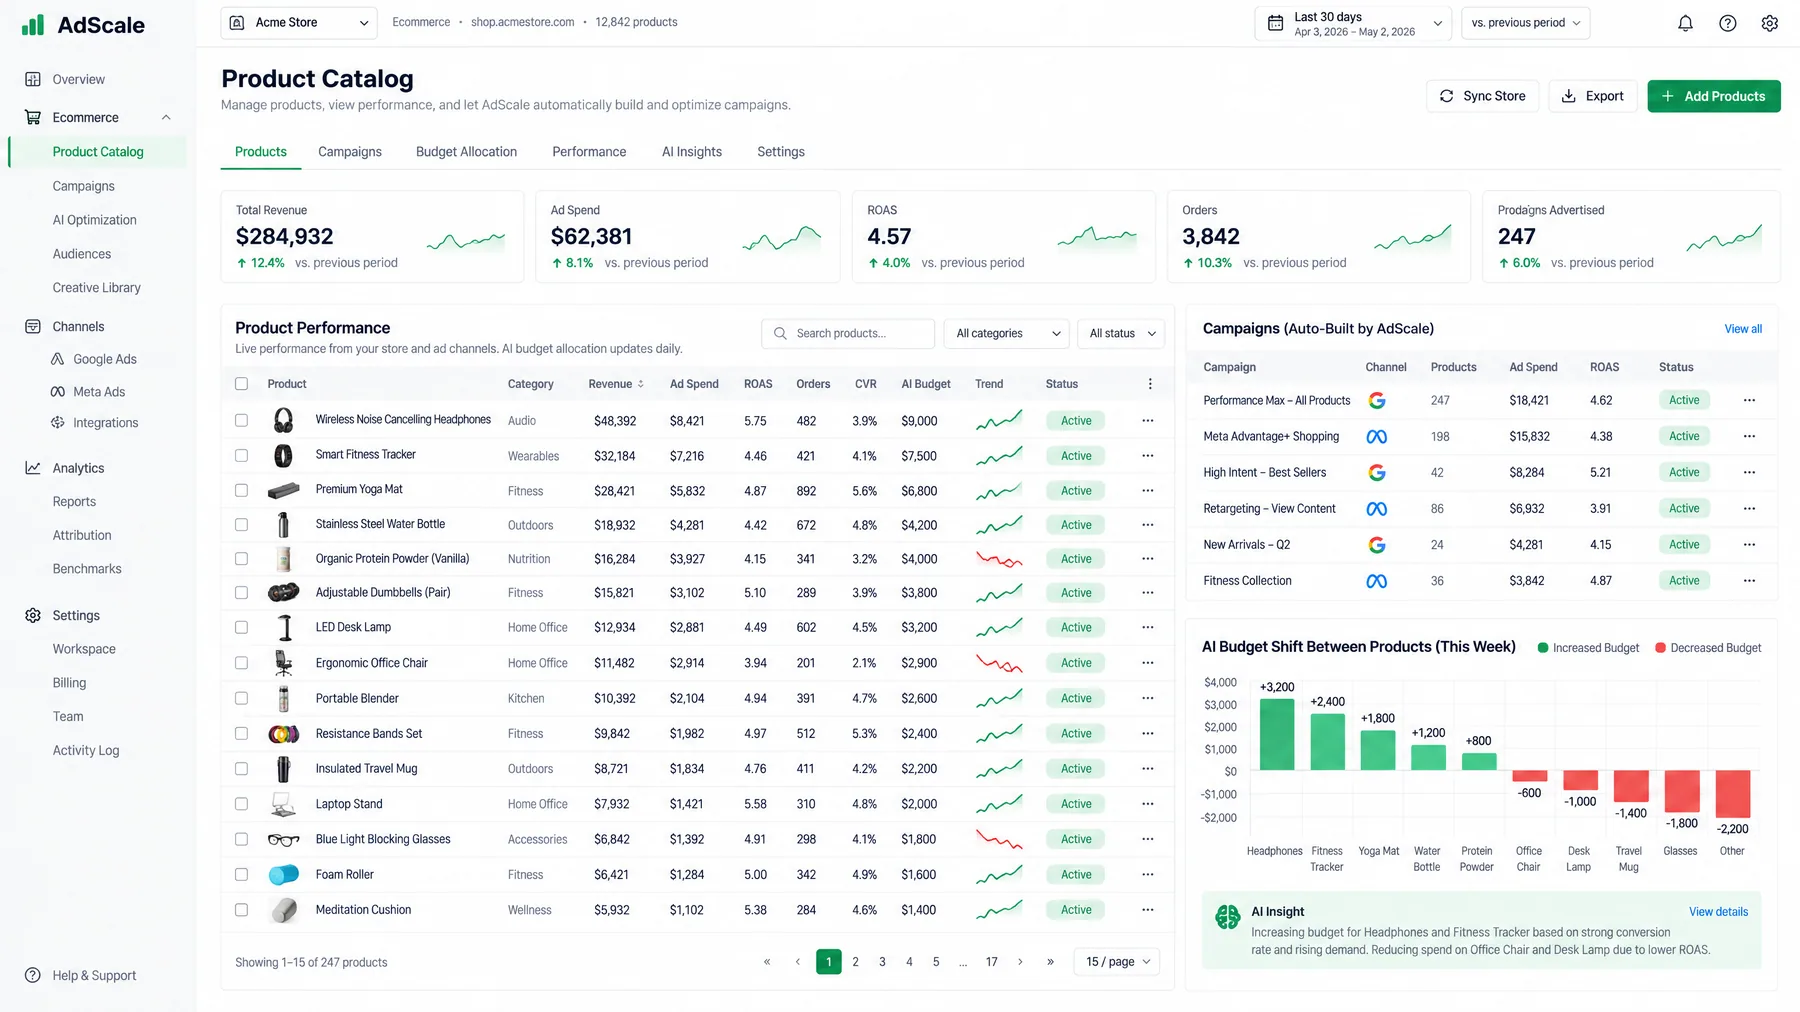Click the AdScale logo
The width and height of the screenshot is (1800, 1012).
[x=83, y=25]
